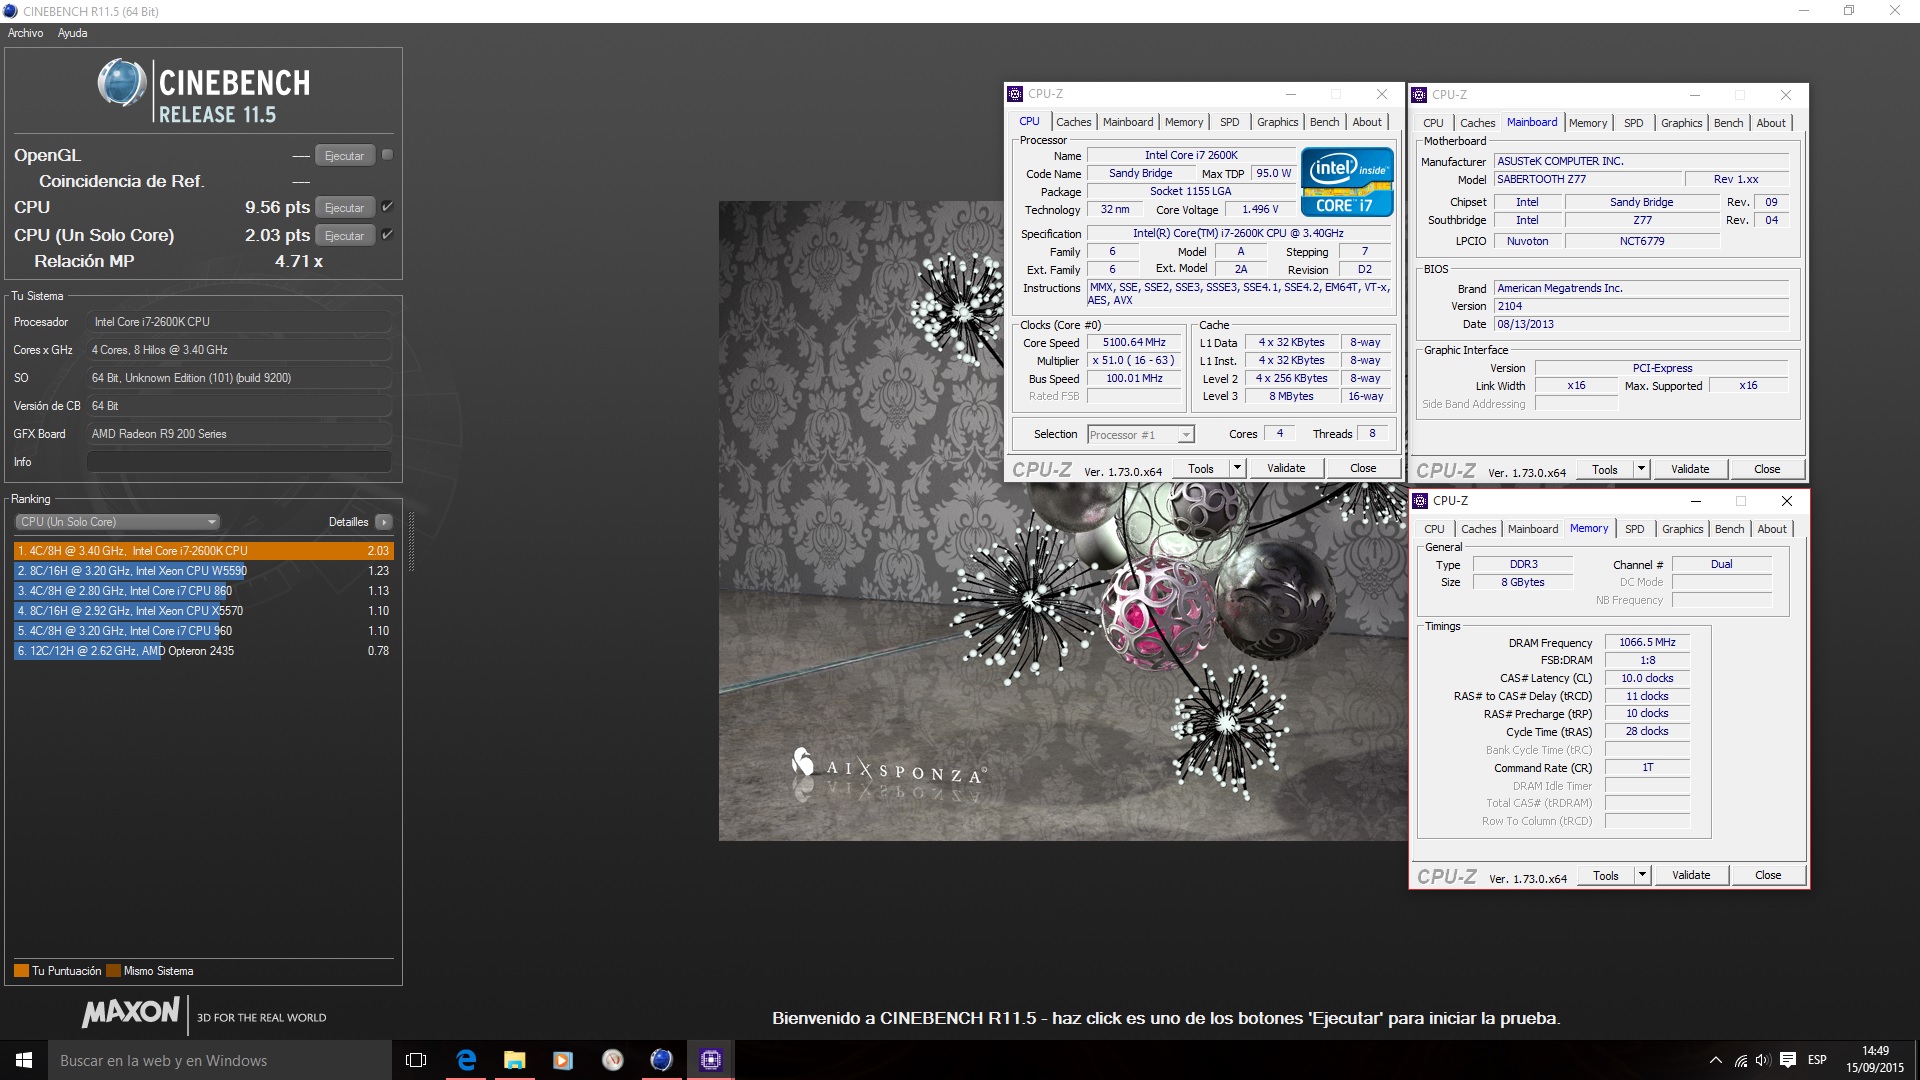
Task: Click CPU-Z title icon of CPU tab window
Action: coord(1016,94)
